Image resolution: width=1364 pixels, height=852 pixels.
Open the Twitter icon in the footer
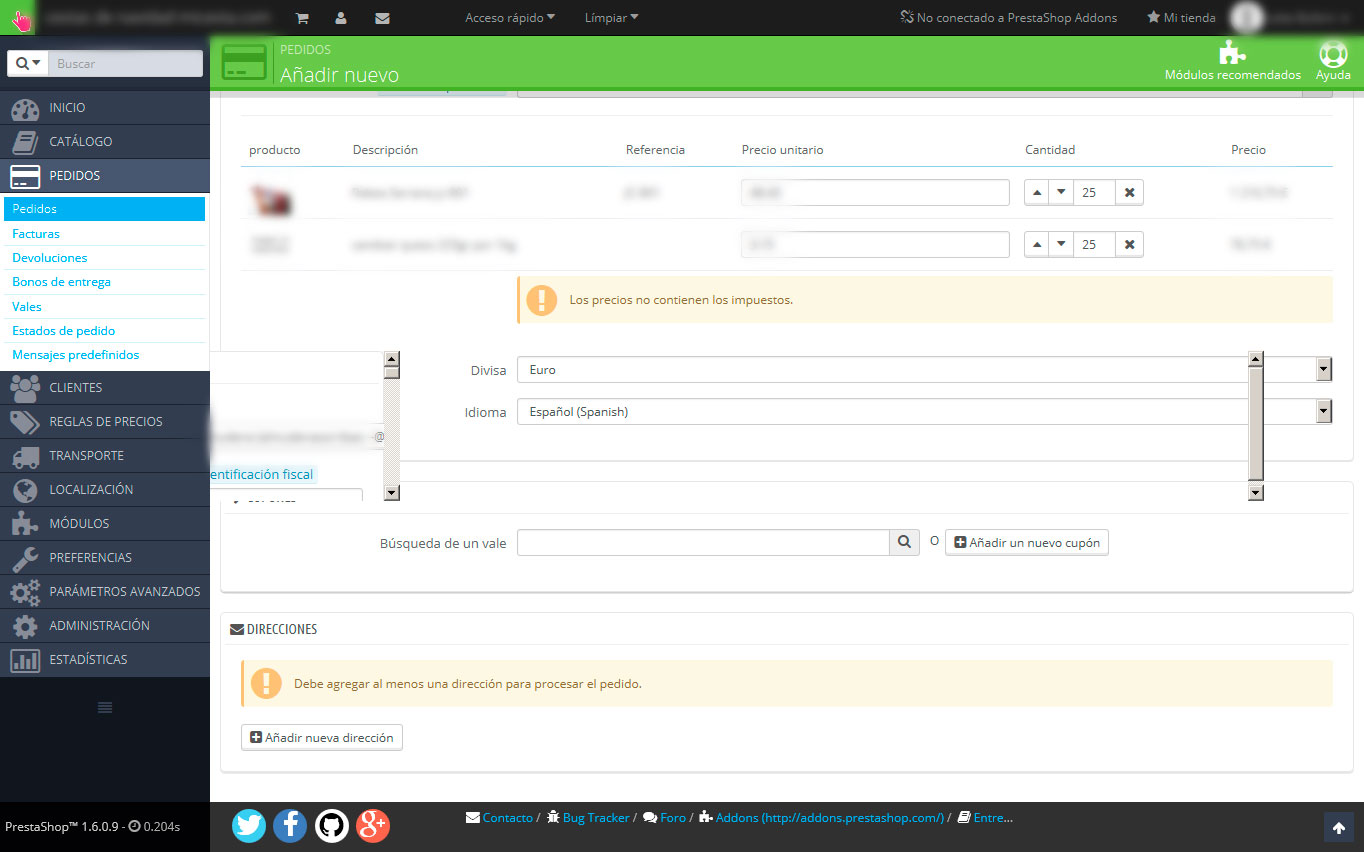tap(249, 825)
